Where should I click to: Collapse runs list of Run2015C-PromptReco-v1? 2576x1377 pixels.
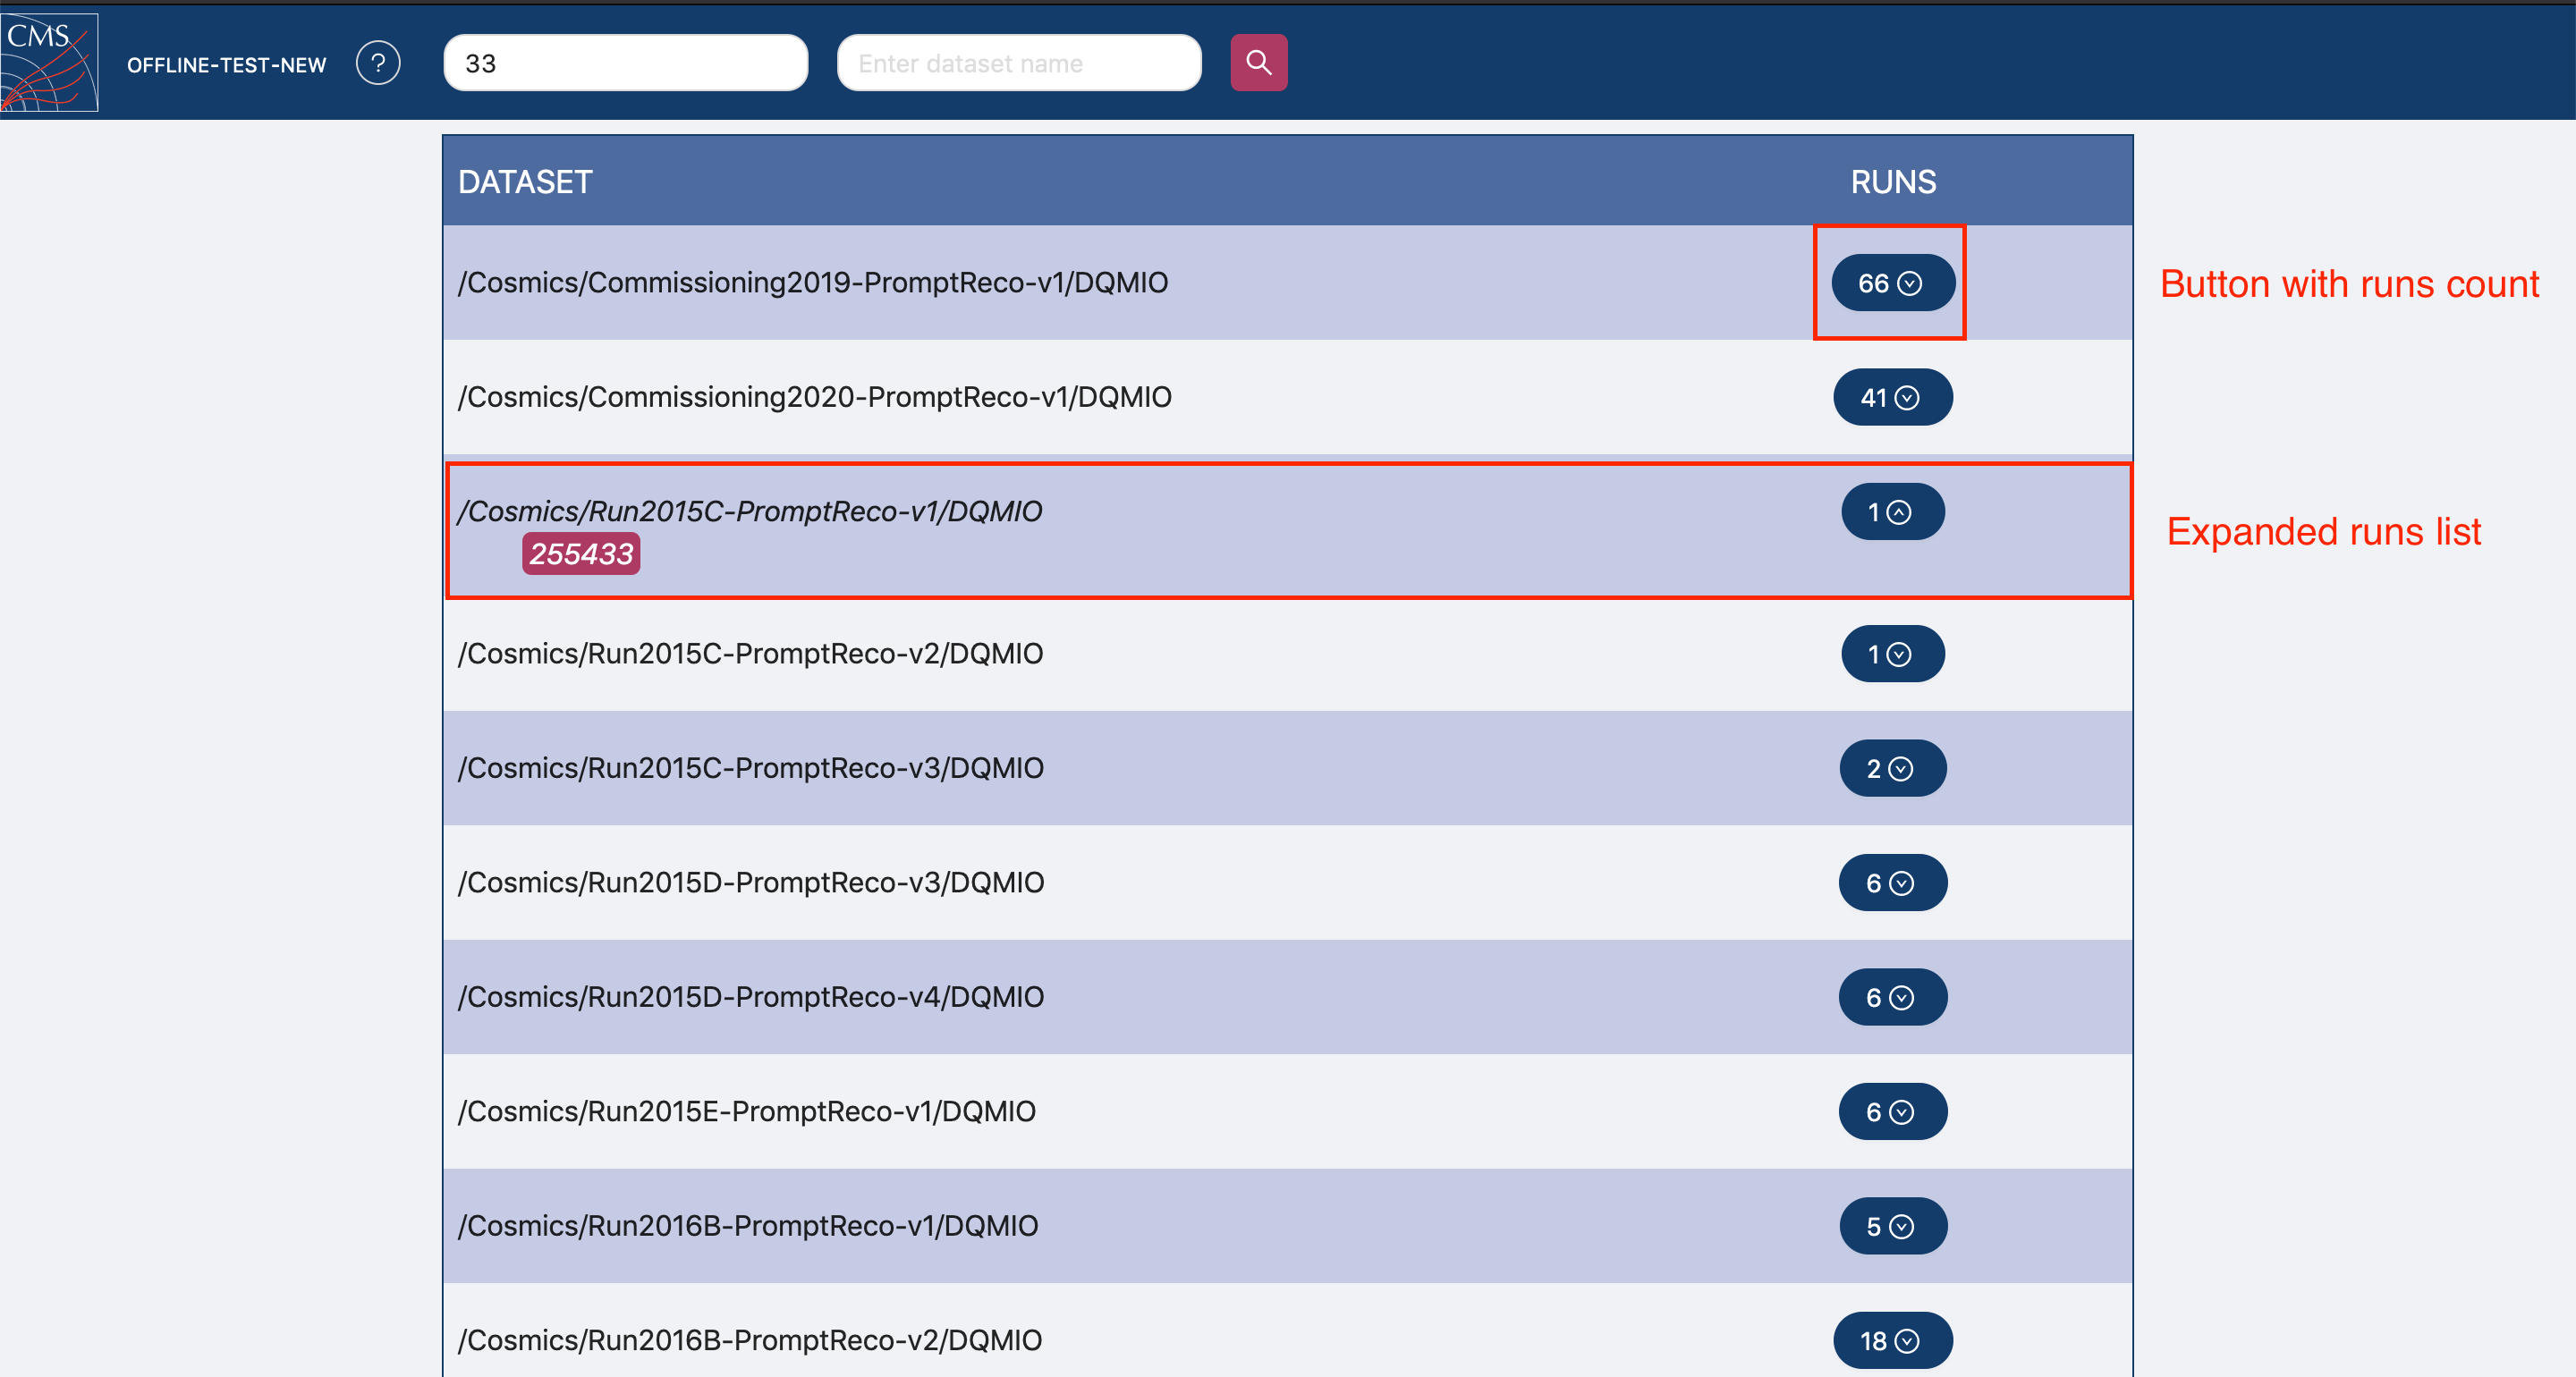tap(1891, 512)
